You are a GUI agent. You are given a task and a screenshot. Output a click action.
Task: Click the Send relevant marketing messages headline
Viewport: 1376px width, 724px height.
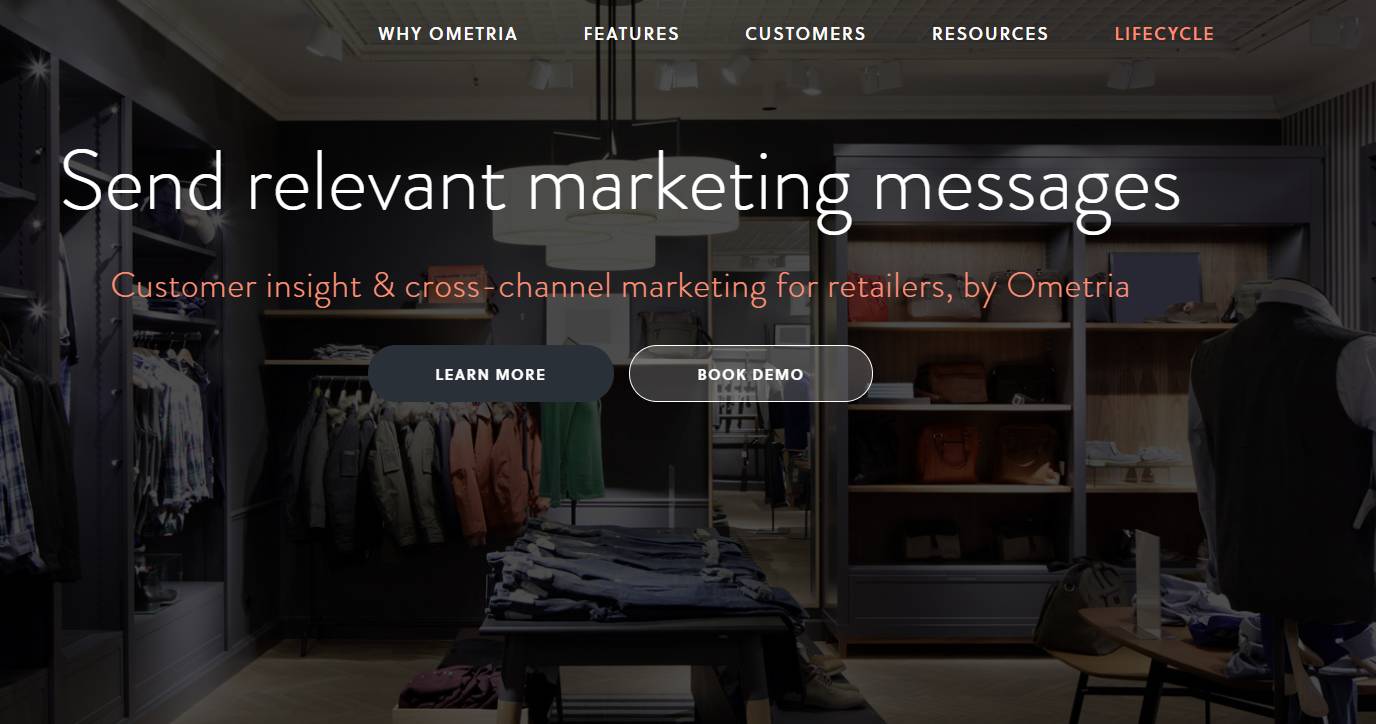(620, 184)
